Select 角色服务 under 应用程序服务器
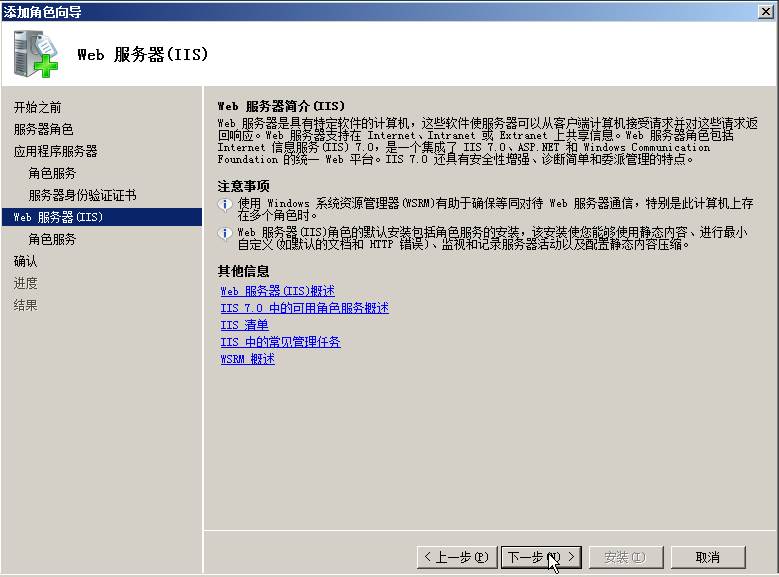This screenshot has width=779, height=577. point(52,173)
